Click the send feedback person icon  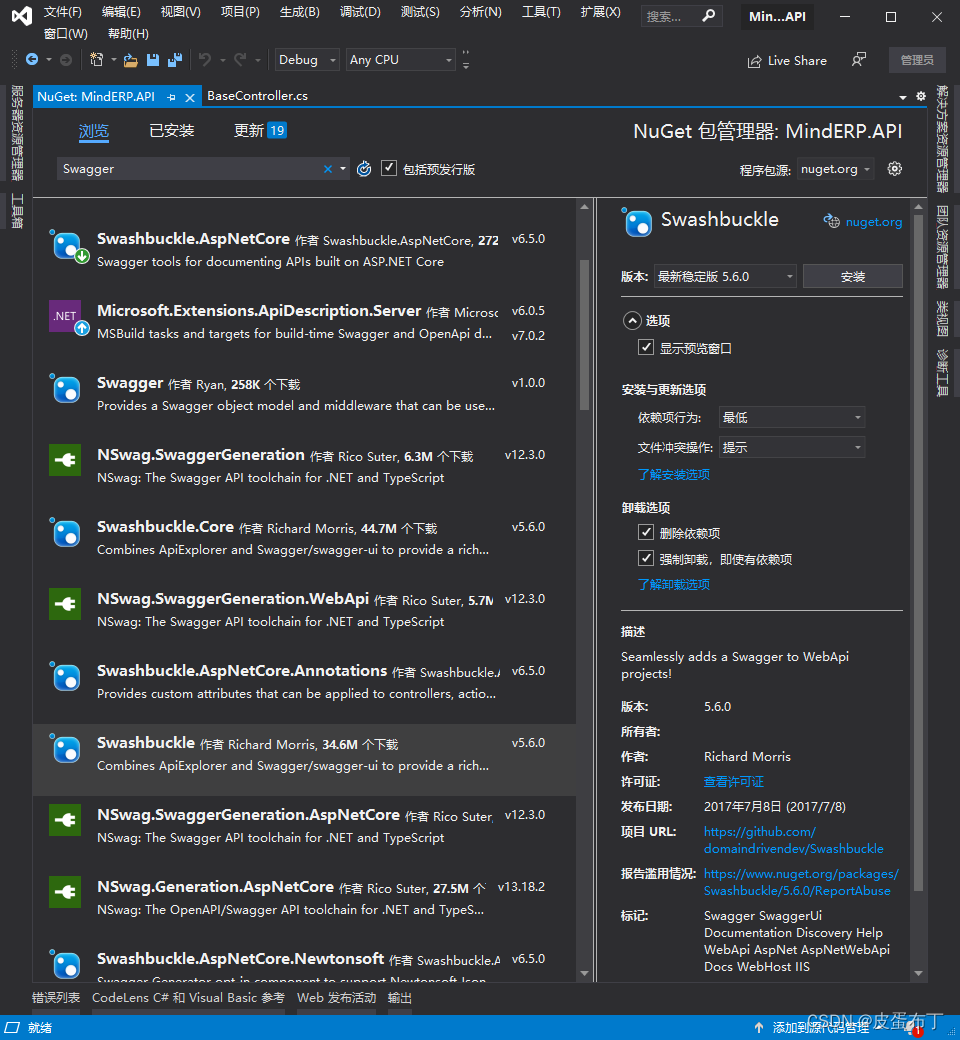[x=858, y=60]
